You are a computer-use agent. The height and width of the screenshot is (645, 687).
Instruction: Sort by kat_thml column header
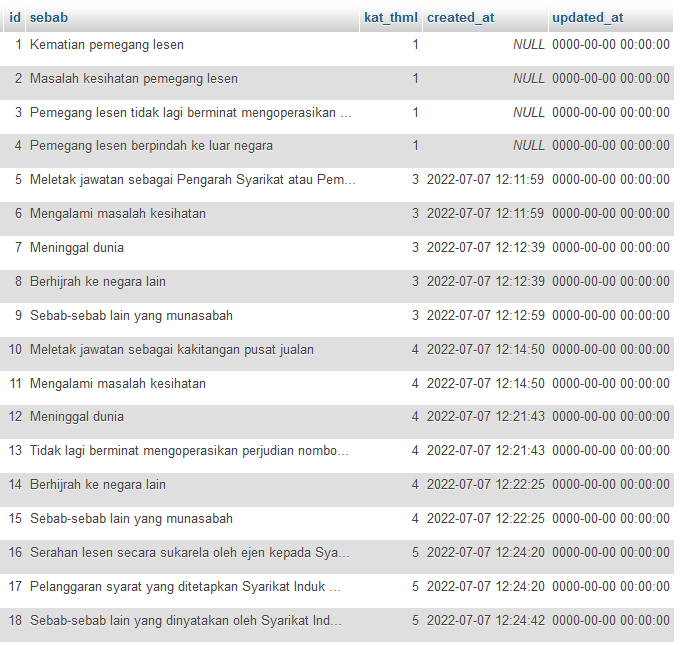tap(390, 18)
